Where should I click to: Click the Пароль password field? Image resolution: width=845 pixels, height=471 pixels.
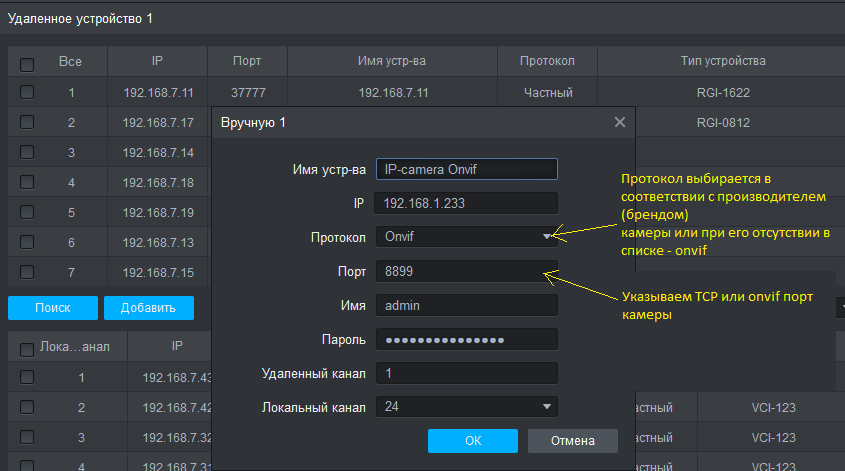pos(466,339)
